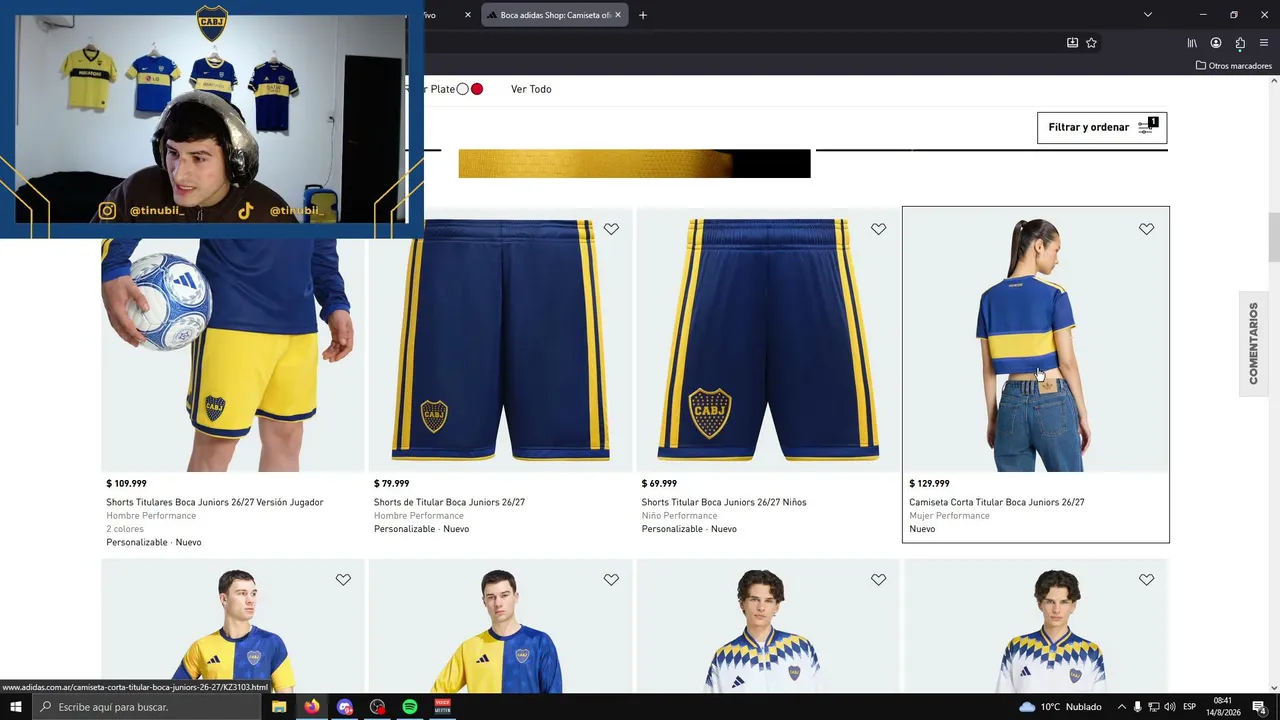Open the COMENTARIOS feedback side tab
Viewport: 1280px width, 720px height.
coord(1253,343)
